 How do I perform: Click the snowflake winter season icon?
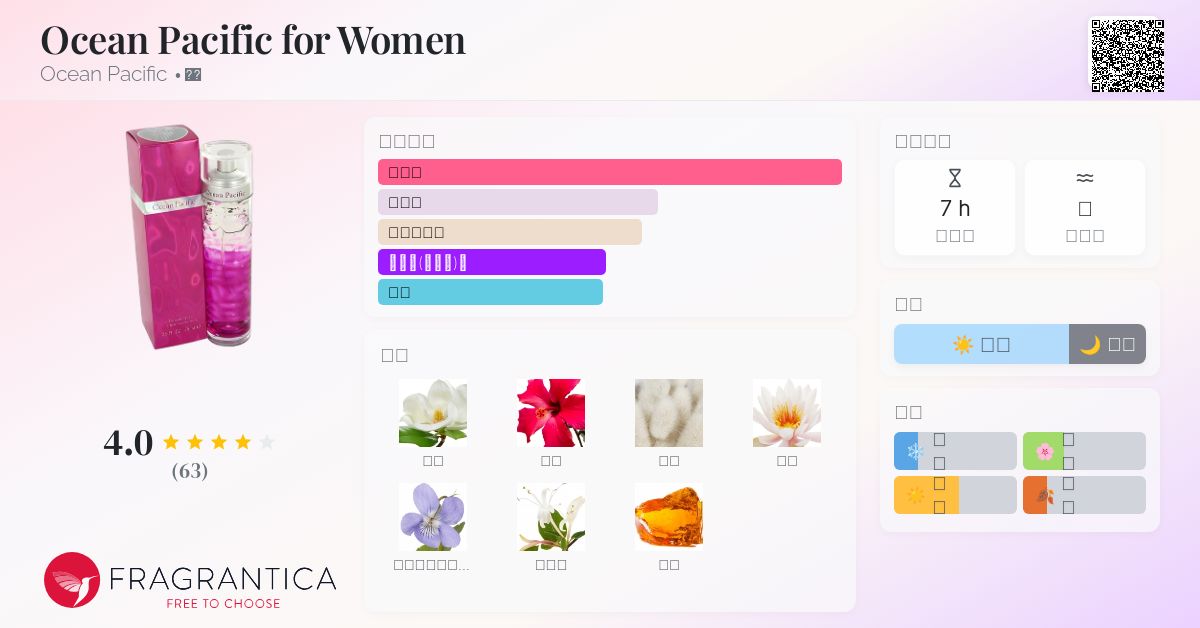(914, 451)
